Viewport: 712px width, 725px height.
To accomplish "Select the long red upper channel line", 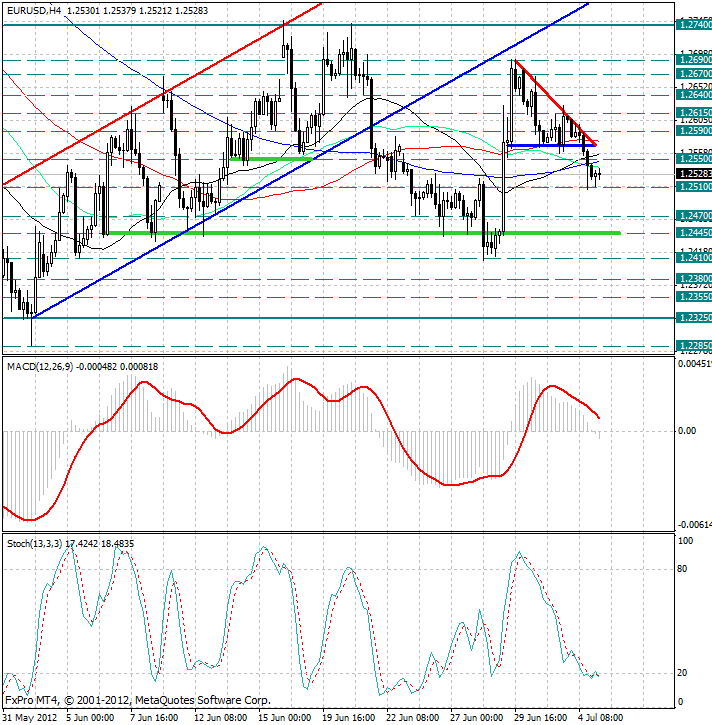I will pos(160,95).
